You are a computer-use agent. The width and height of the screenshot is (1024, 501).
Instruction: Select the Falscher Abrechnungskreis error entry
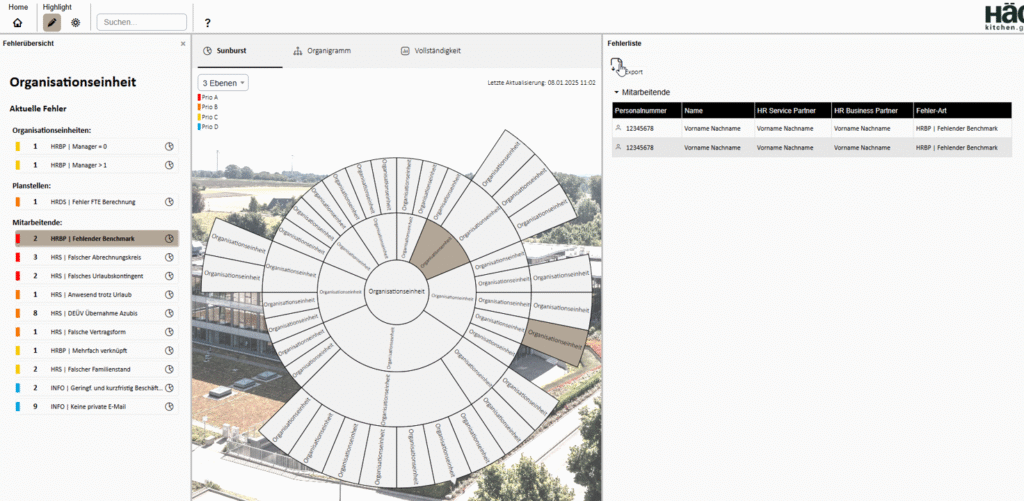[96, 257]
